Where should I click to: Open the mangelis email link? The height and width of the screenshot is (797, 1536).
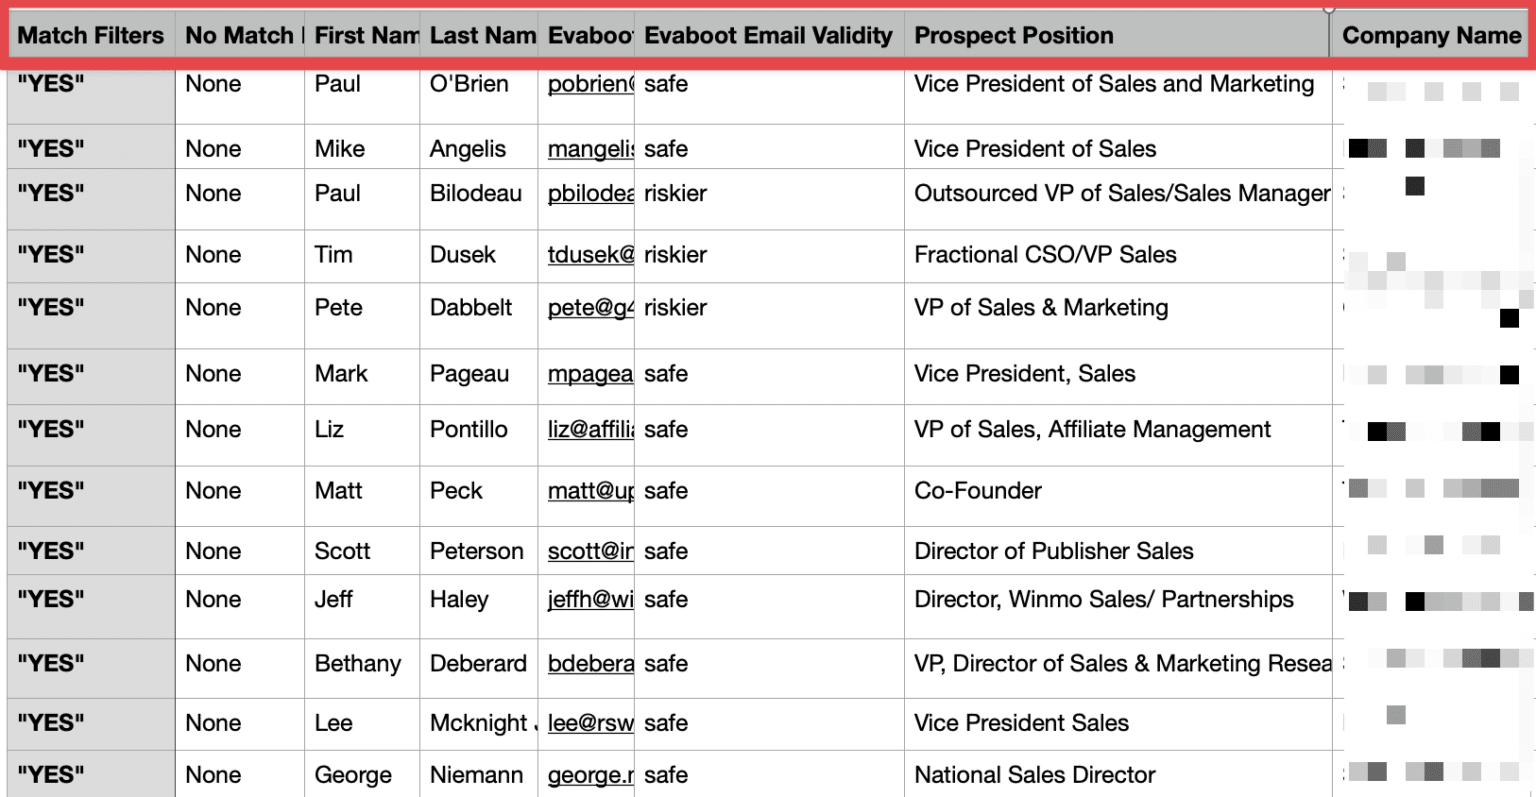(x=590, y=149)
